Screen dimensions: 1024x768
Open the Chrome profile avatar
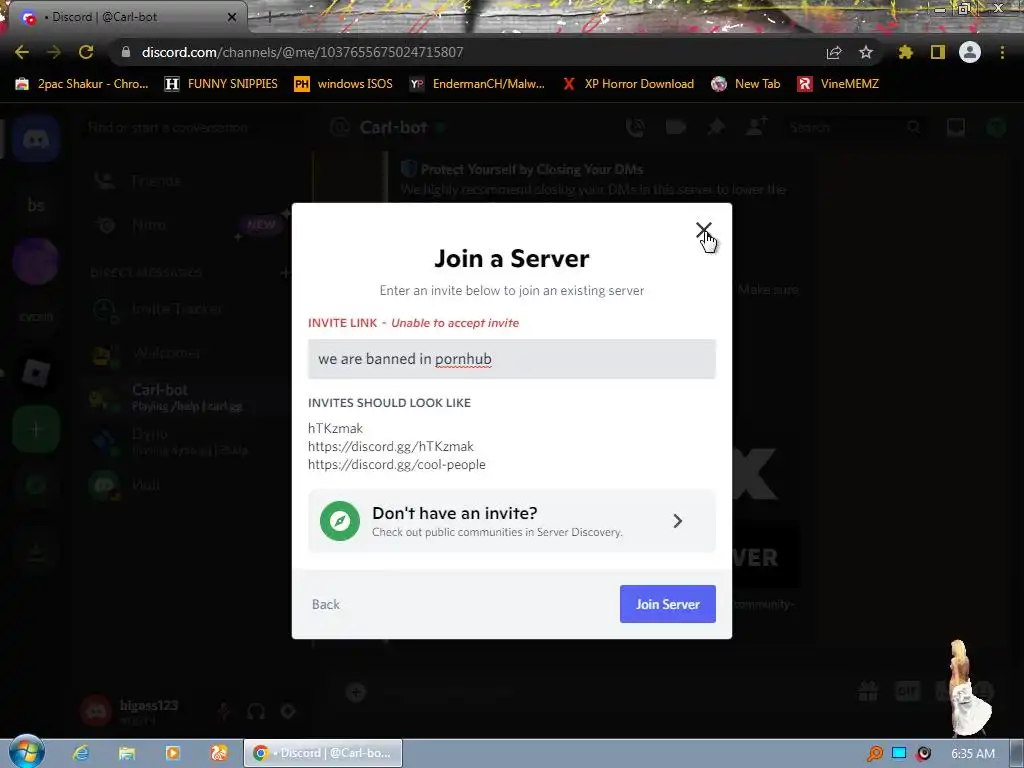[970, 52]
